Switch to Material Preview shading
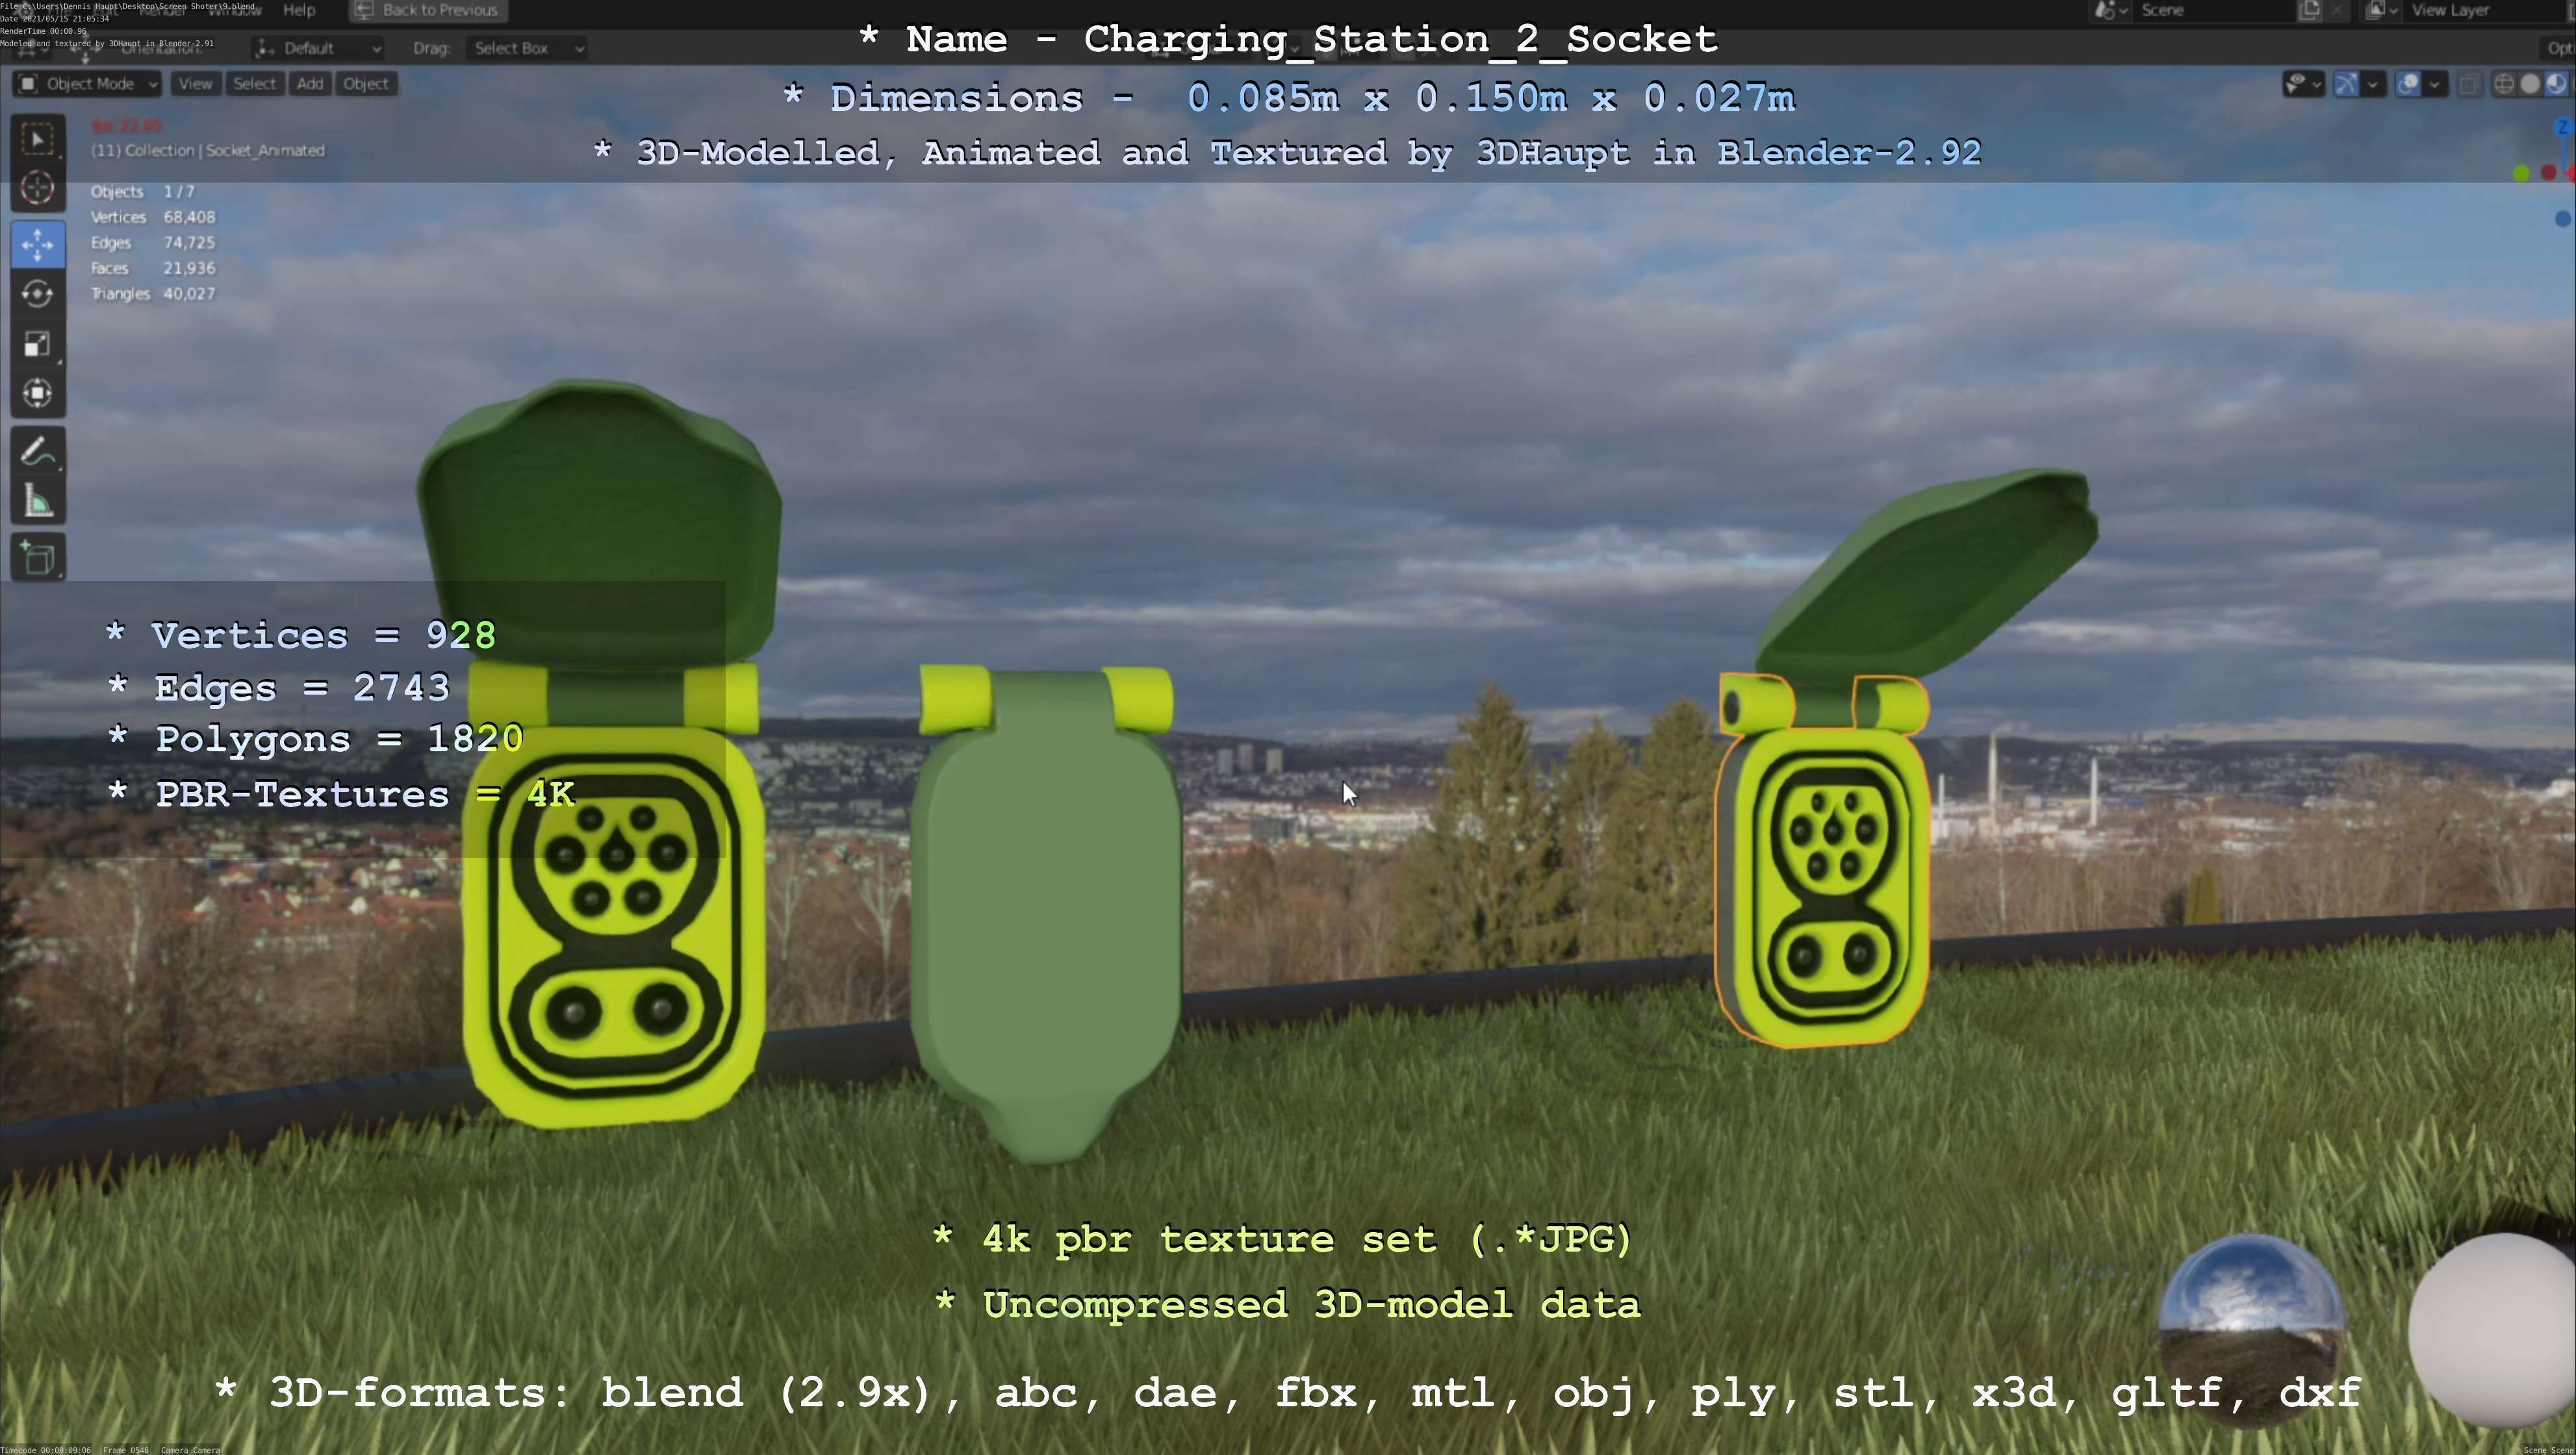Screen dimensions: 2576x1455 click(x=2556, y=84)
